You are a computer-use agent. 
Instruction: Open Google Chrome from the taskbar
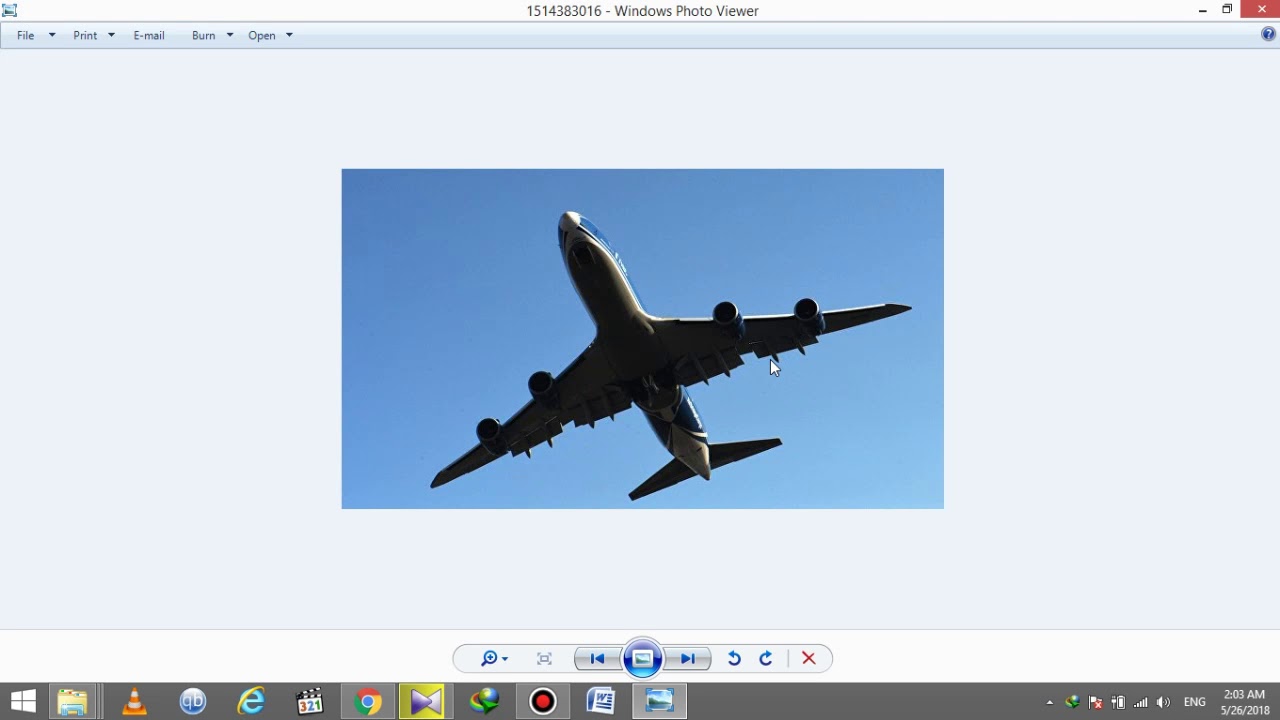368,702
